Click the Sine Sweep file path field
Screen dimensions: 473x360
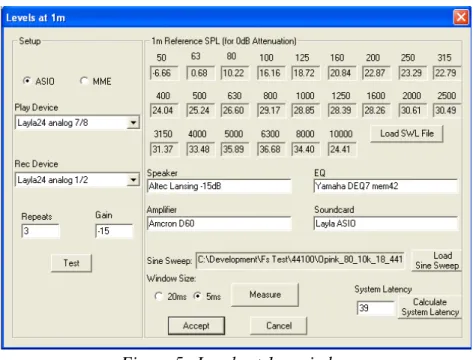300,260
